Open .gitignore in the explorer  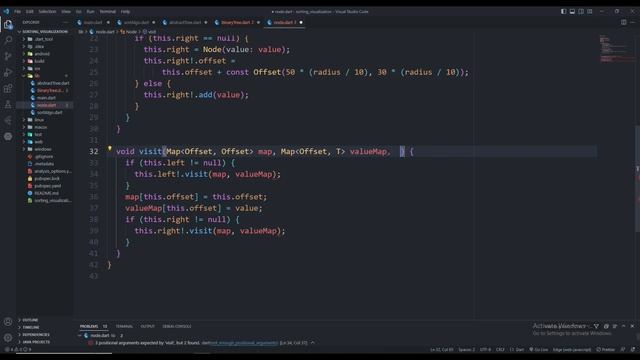coord(45,157)
